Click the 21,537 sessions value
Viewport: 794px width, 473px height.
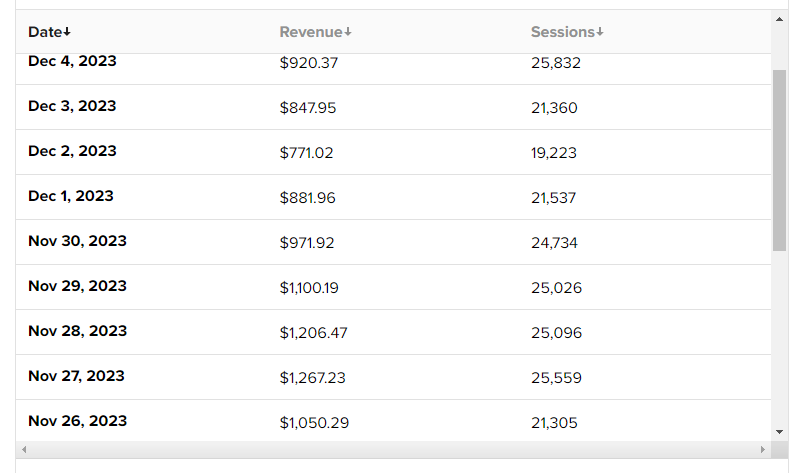(x=553, y=198)
